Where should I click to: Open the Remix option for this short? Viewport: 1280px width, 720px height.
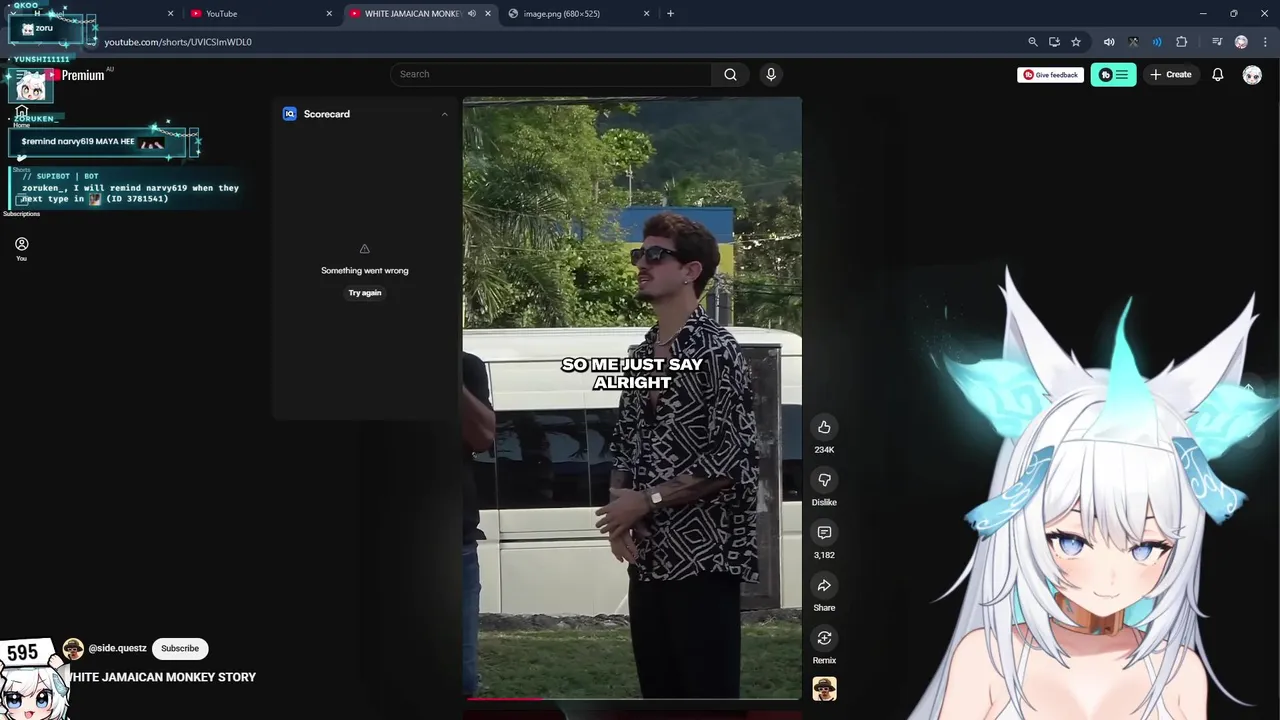click(x=824, y=638)
